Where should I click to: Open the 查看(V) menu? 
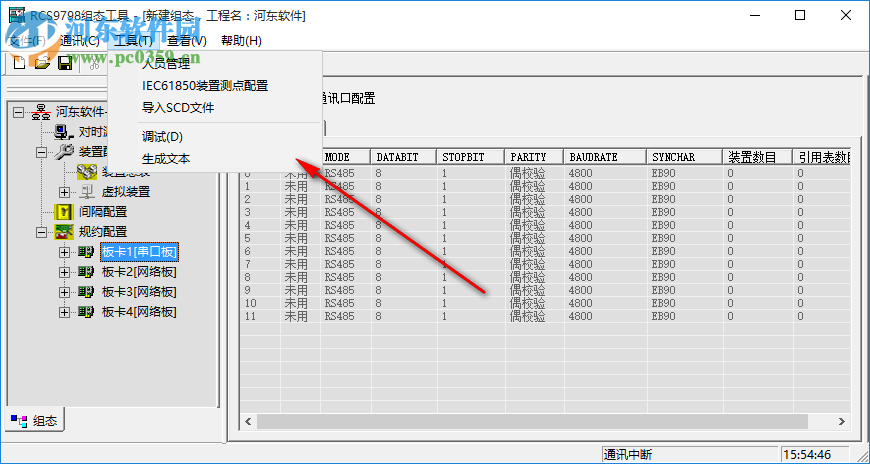click(187, 41)
